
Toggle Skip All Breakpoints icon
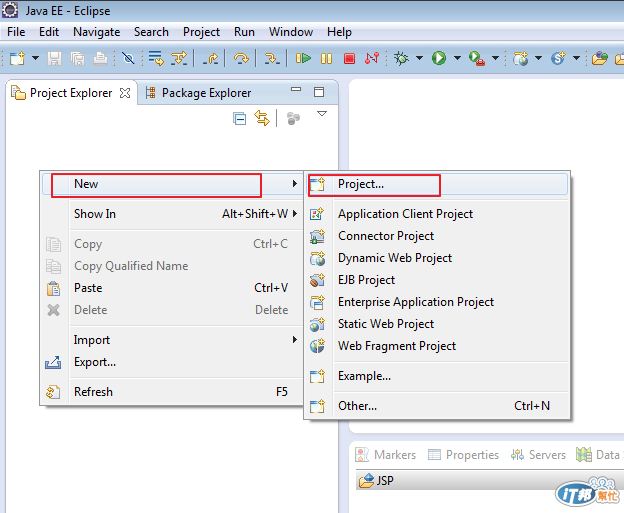coord(128,59)
